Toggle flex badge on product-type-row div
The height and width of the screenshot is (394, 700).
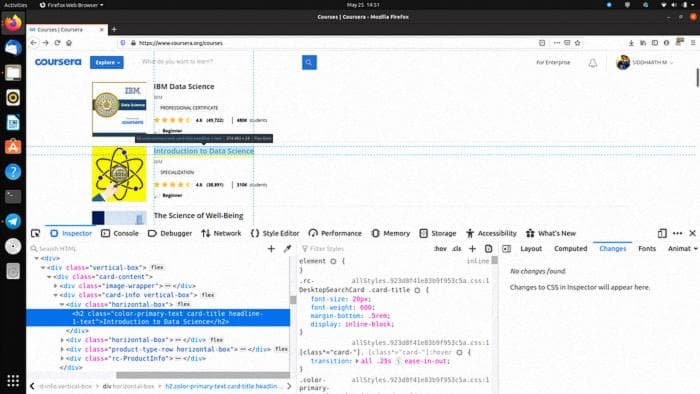tap(281, 349)
